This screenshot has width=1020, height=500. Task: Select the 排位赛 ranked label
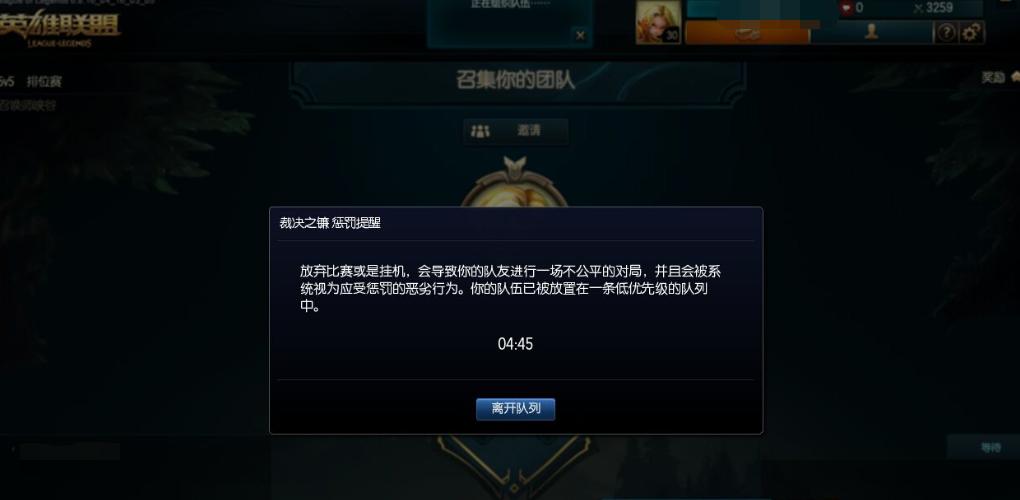[x=44, y=81]
